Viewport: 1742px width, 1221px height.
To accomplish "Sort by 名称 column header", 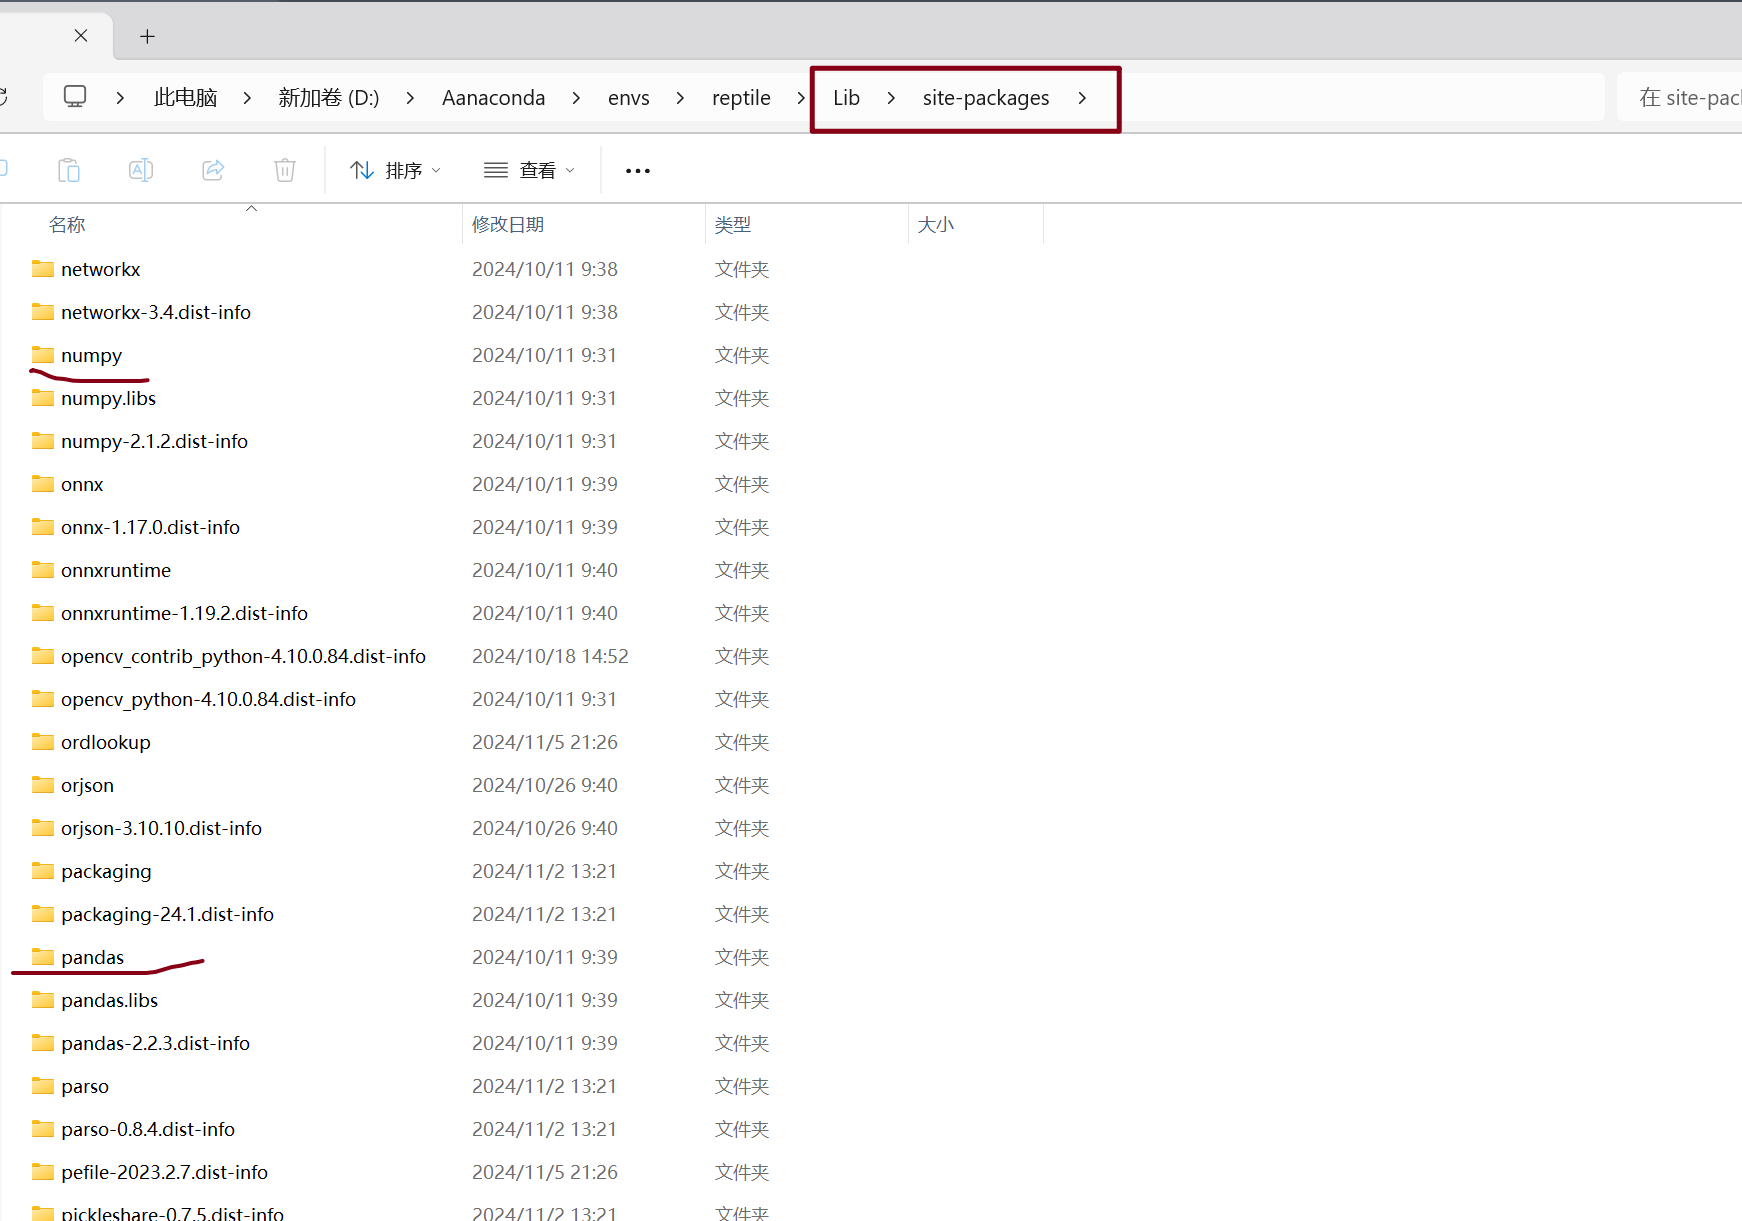I will tap(67, 225).
